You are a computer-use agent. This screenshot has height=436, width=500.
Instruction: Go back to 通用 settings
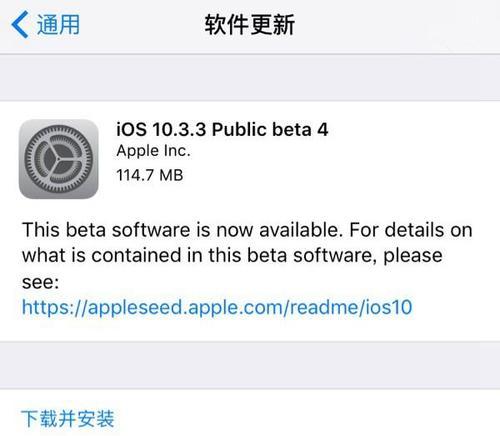click(46, 24)
